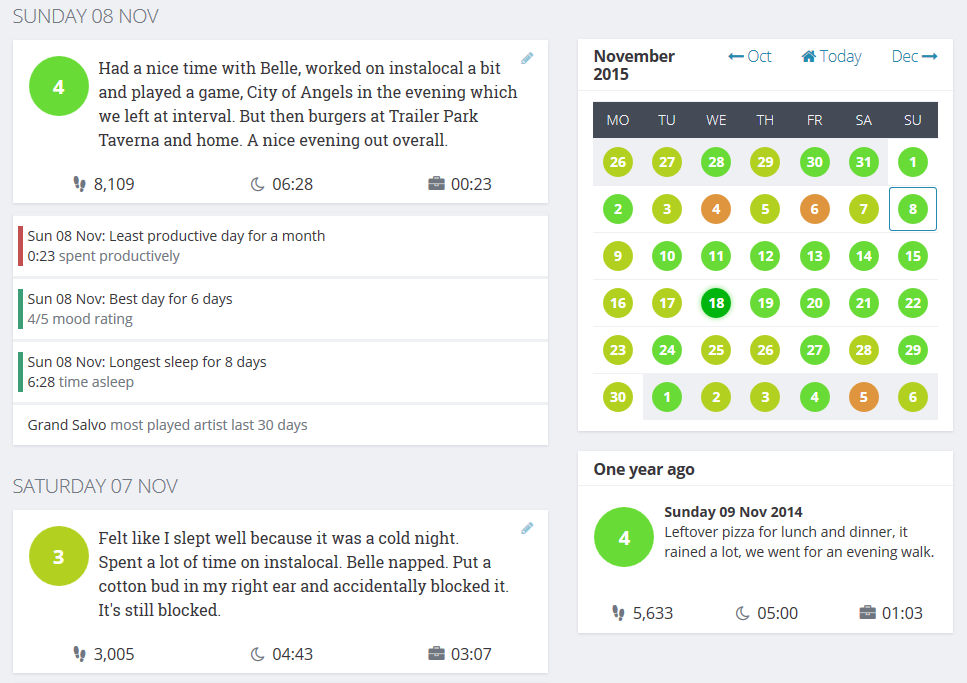This screenshot has width=967, height=683.
Task: Click the mood rating 3 circle for Saturday
Action: click(58, 557)
